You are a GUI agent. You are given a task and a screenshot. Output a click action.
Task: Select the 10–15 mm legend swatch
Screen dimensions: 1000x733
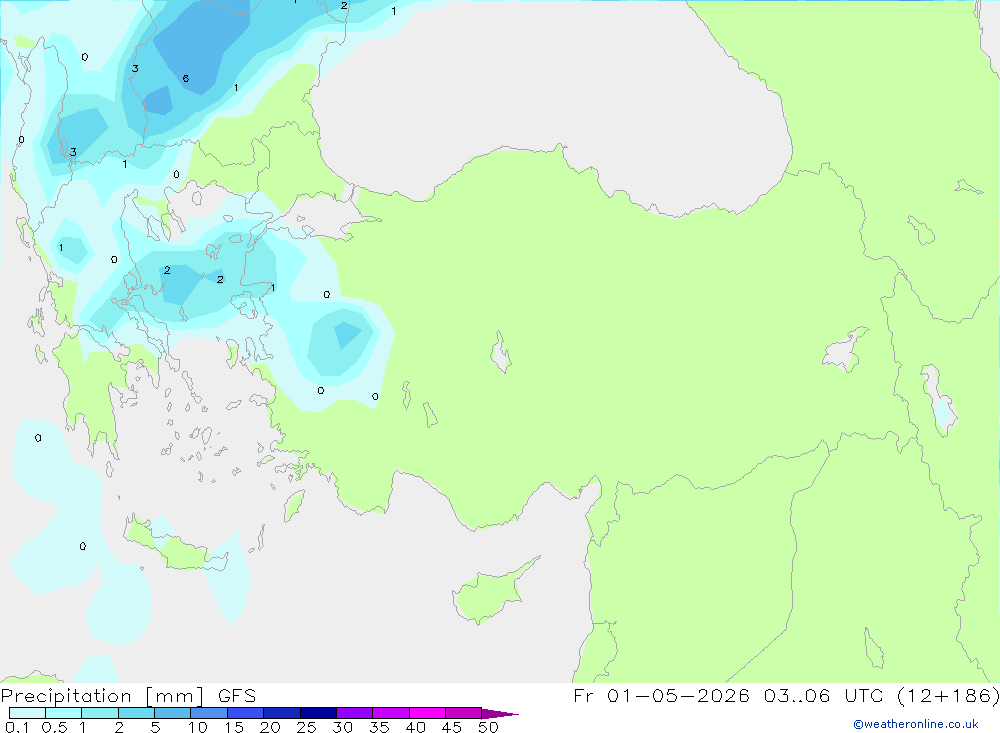tap(209, 713)
